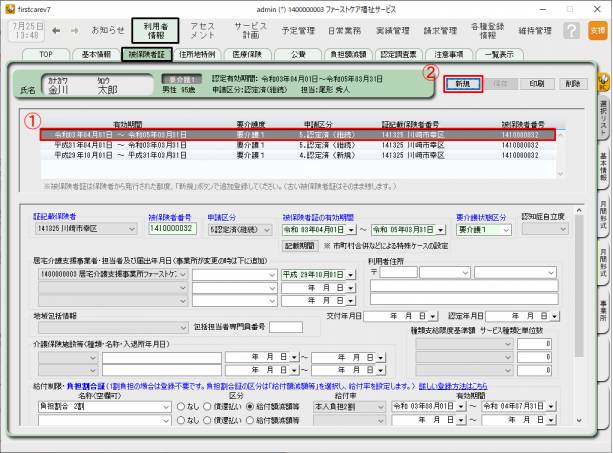Click the form area vertical scrollbar
Screen dimensions: 613x453
[578, 300]
